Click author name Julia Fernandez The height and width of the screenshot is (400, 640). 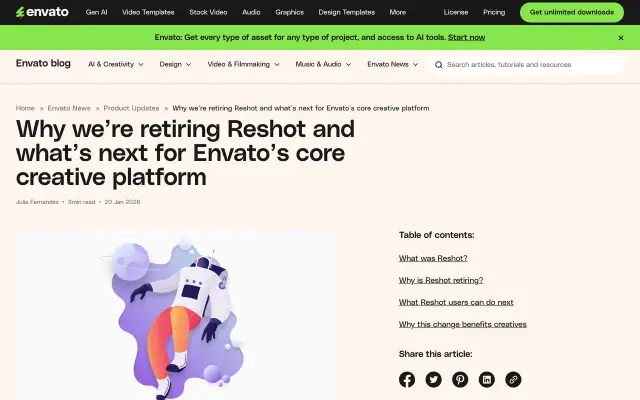point(37,202)
